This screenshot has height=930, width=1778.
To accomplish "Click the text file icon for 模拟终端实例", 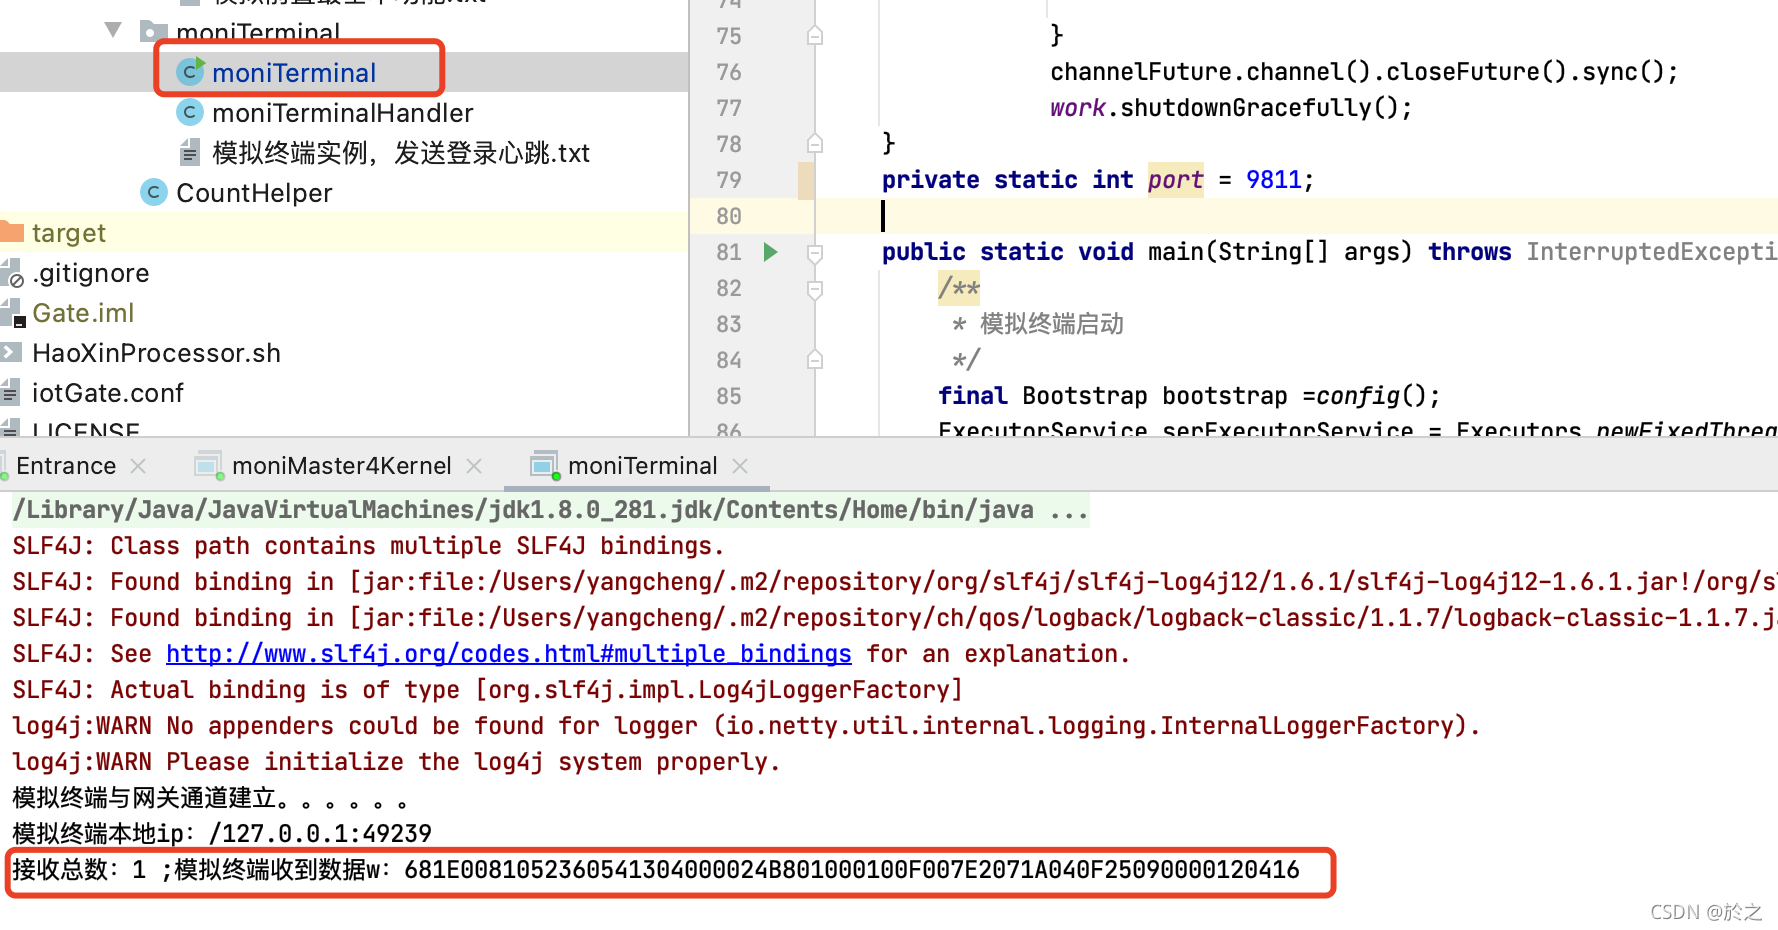I will click(x=190, y=152).
